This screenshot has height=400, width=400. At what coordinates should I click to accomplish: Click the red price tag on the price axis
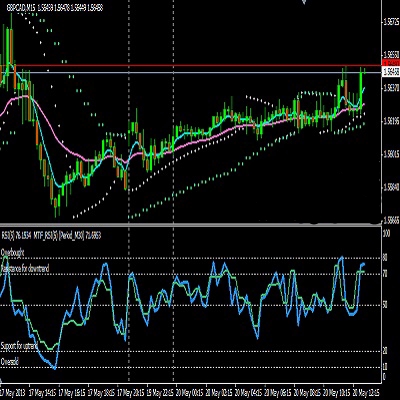(391, 63)
